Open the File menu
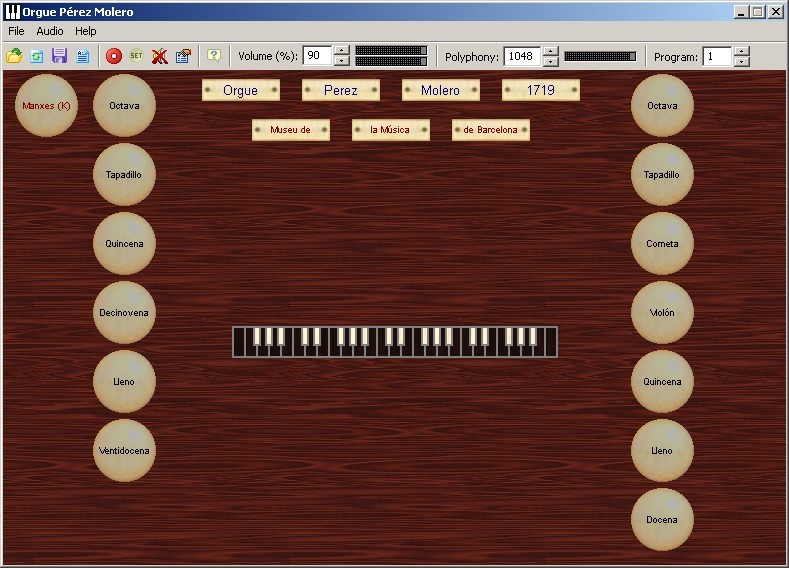Screen dimensions: 789x568 pyautogui.click(x=16, y=31)
